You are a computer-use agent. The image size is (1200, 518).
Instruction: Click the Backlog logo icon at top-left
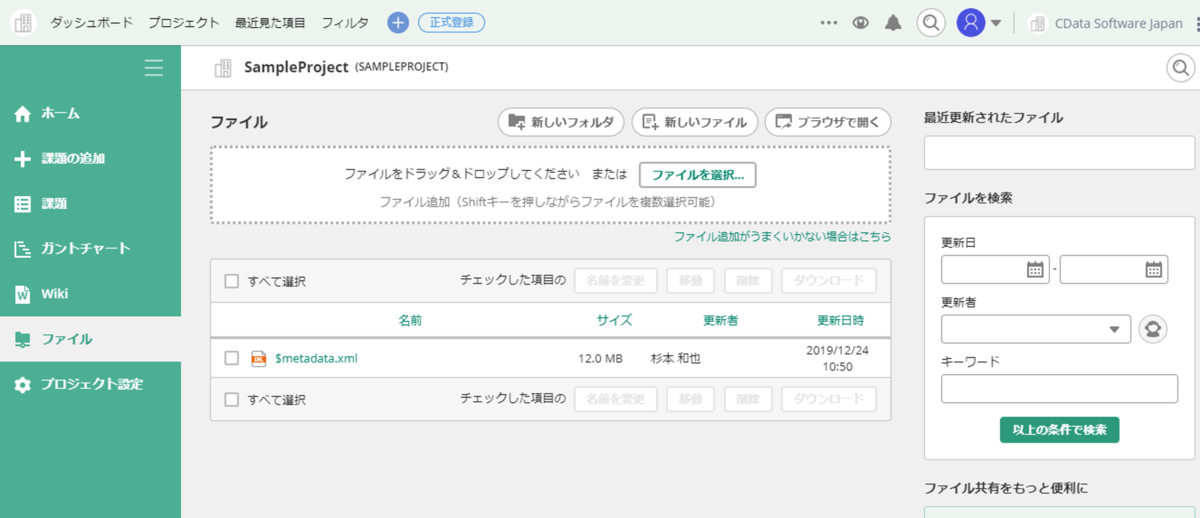click(24, 22)
